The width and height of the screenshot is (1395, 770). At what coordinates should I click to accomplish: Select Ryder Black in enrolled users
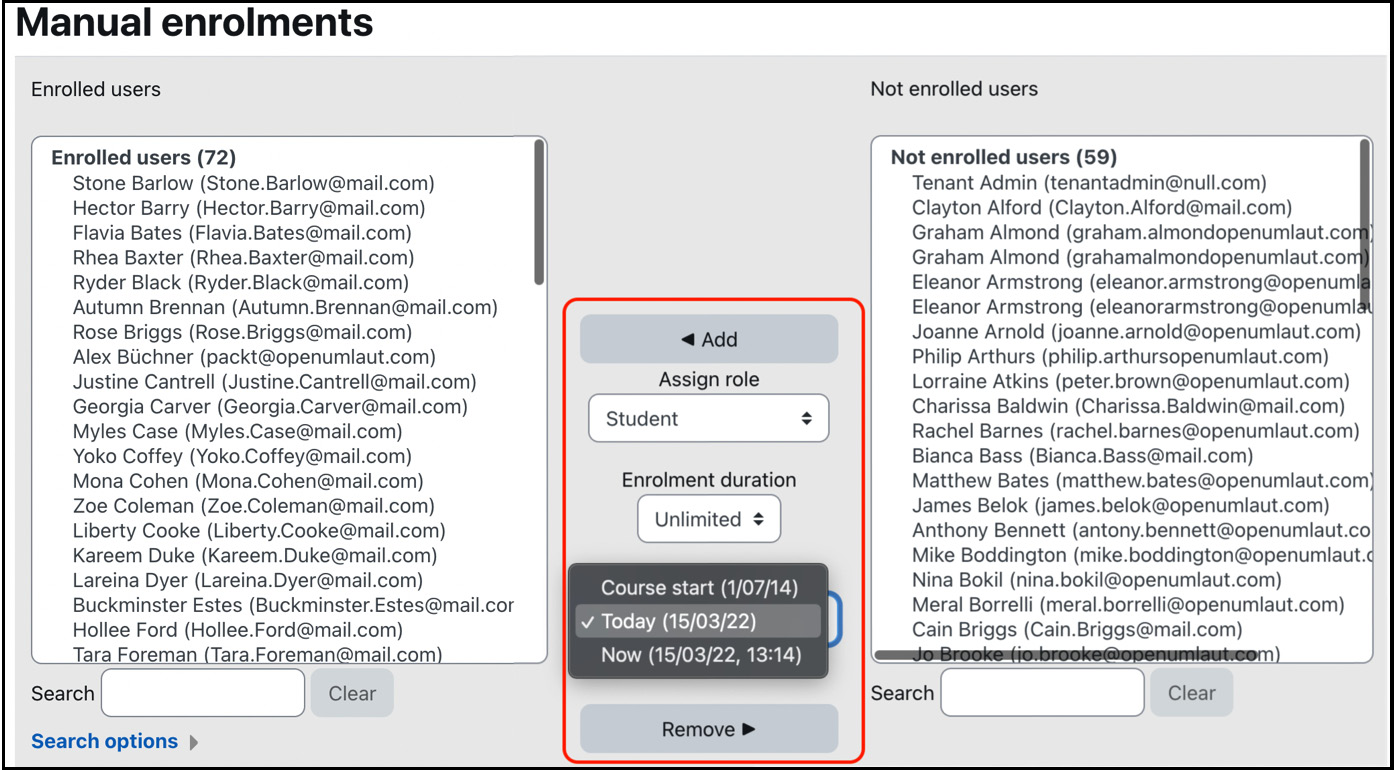point(241,283)
